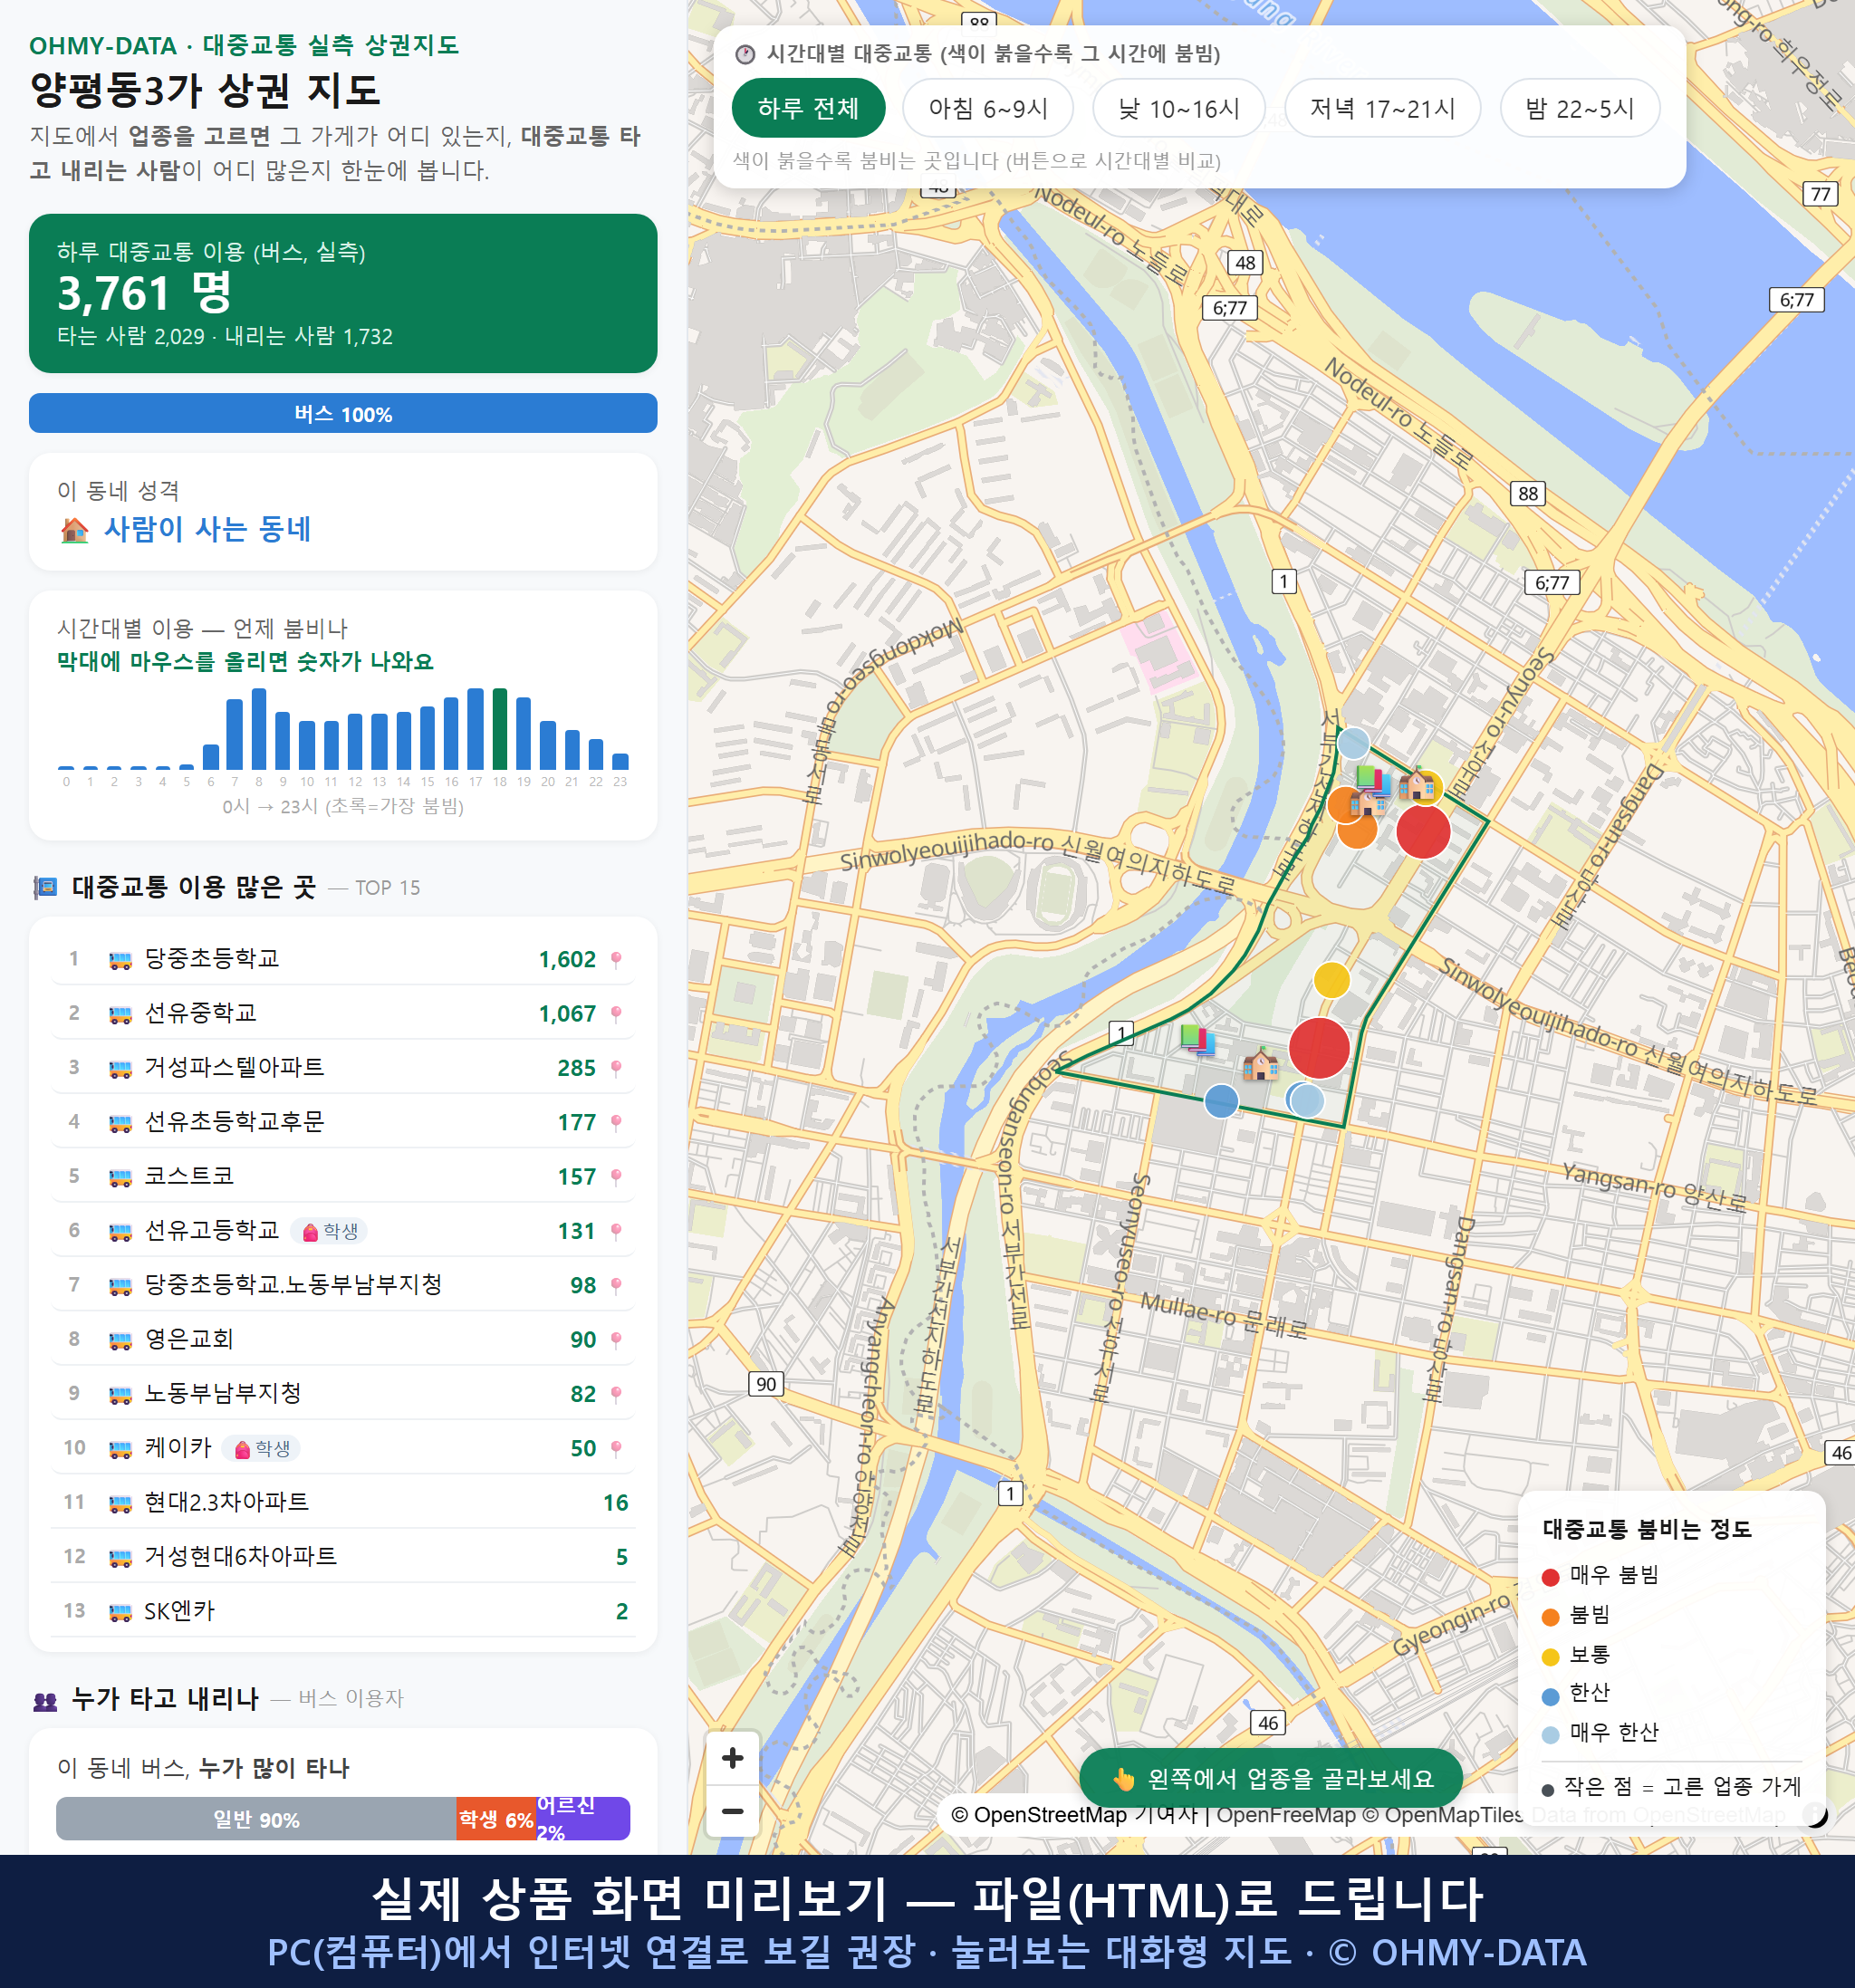Select the 코스트코 row showing 157
This screenshot has height=1988, width=1855.
click(x=343, y=1176)
